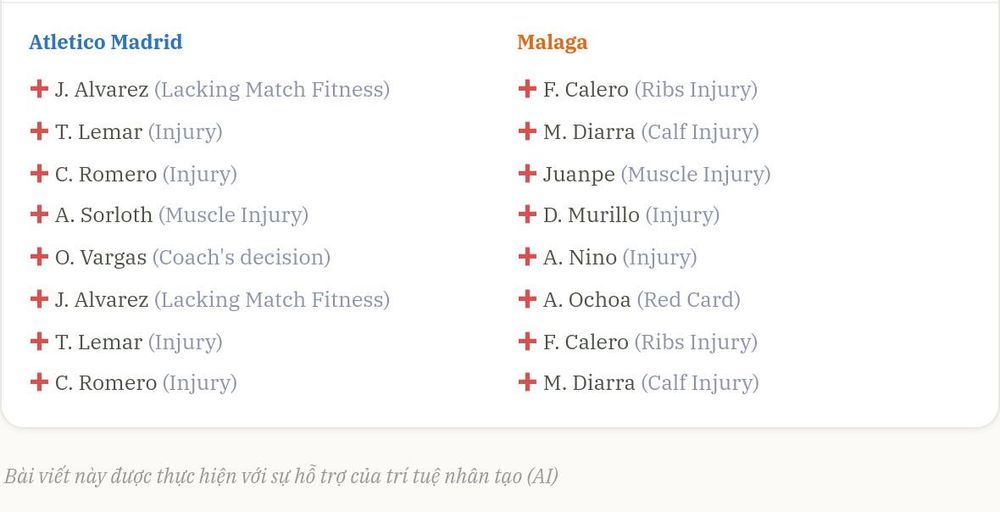Click the red cross of the topmost J. Alvarez entry
This screenshot has width=1000, height=512.
click(x=39, y=89)
